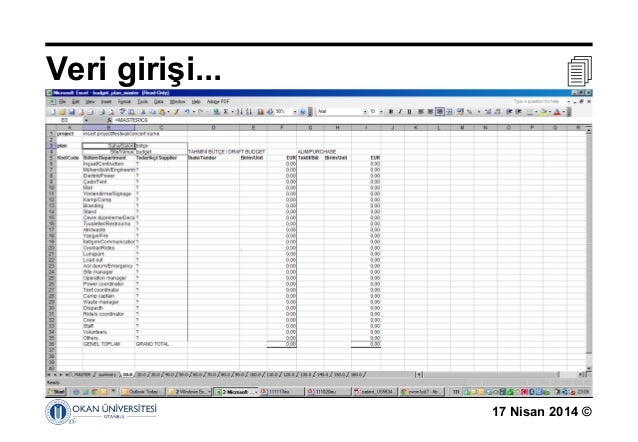Open the Format menu

tap(124, 101)
